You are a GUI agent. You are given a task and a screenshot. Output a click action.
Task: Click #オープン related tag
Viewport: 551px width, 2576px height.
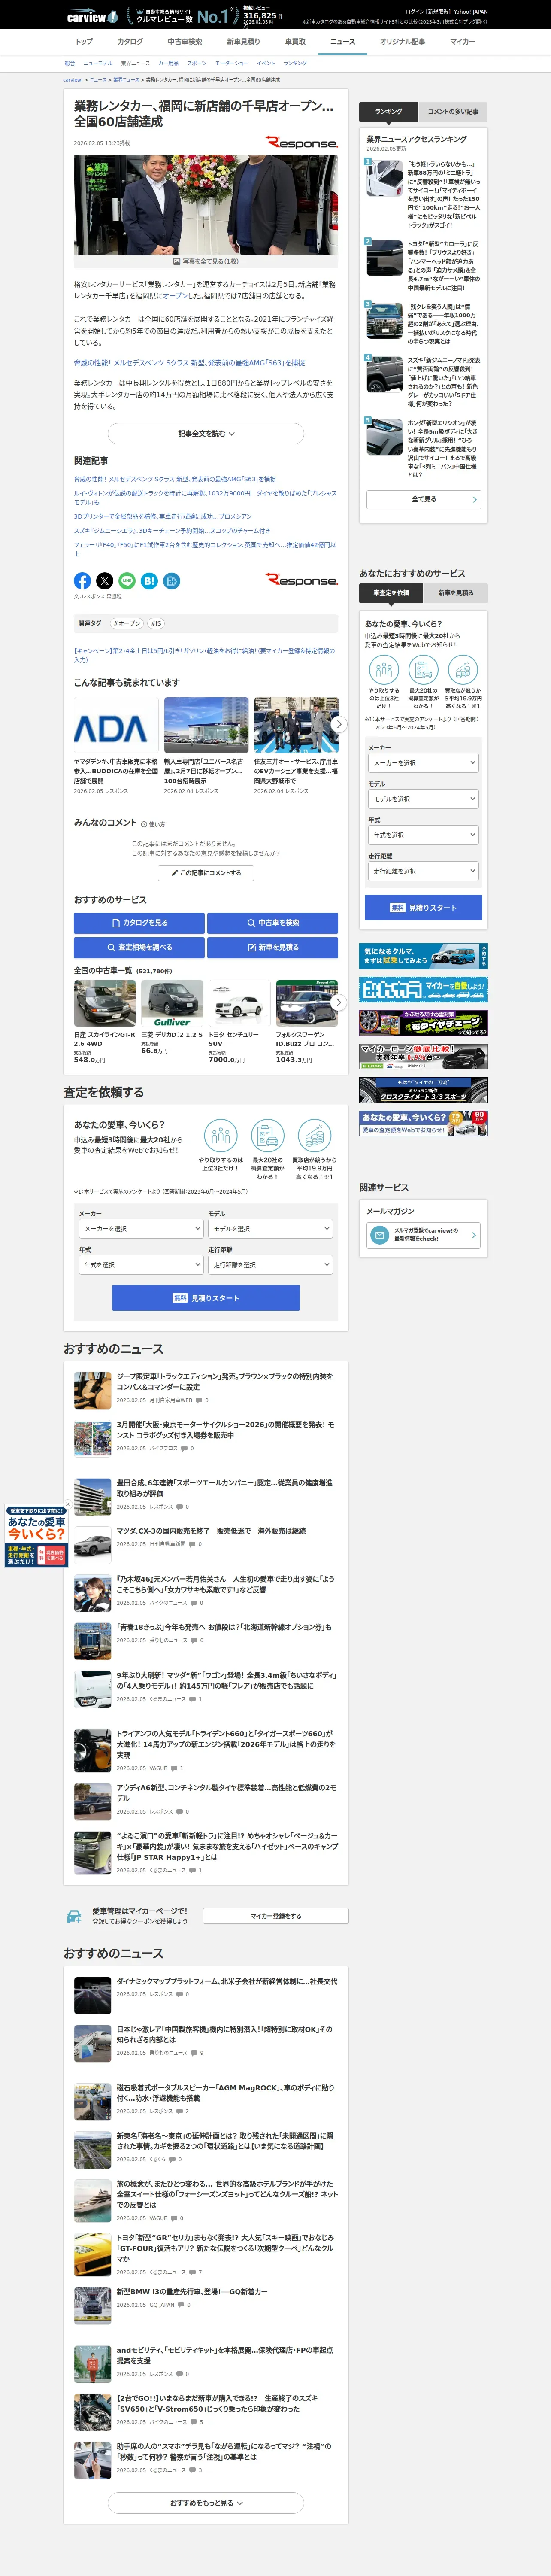[x=126, y=623]
